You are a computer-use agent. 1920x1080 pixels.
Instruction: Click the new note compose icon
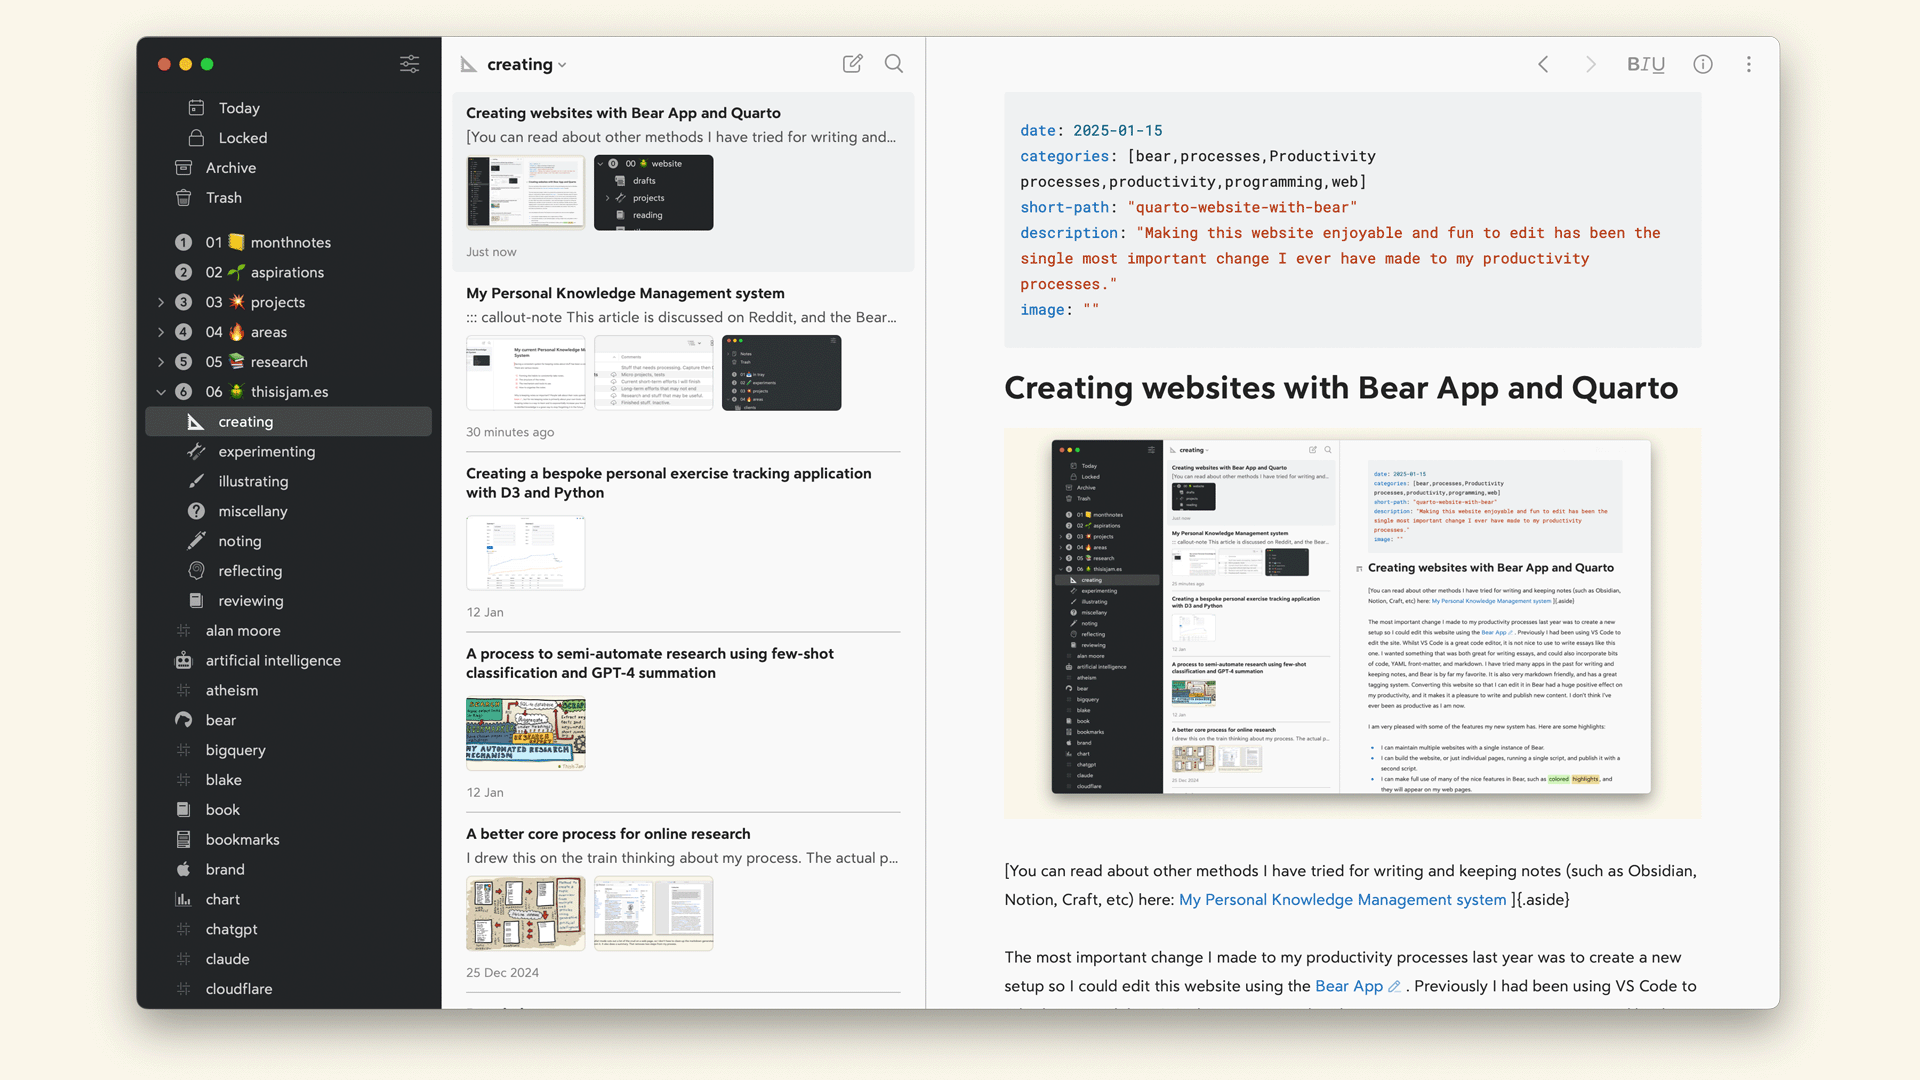[x=852, y=64]
